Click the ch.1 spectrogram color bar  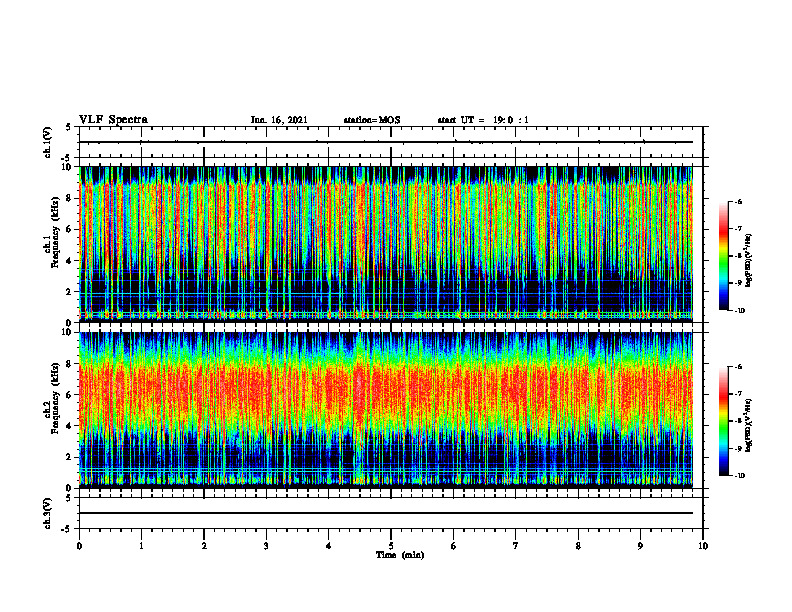[723, 256]
